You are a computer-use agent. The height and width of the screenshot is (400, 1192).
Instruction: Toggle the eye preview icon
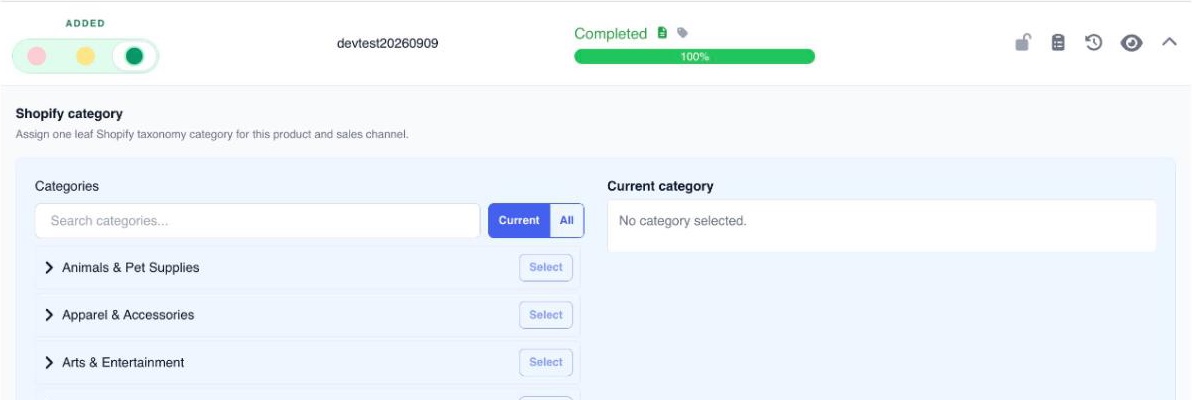pos(1131,43)
